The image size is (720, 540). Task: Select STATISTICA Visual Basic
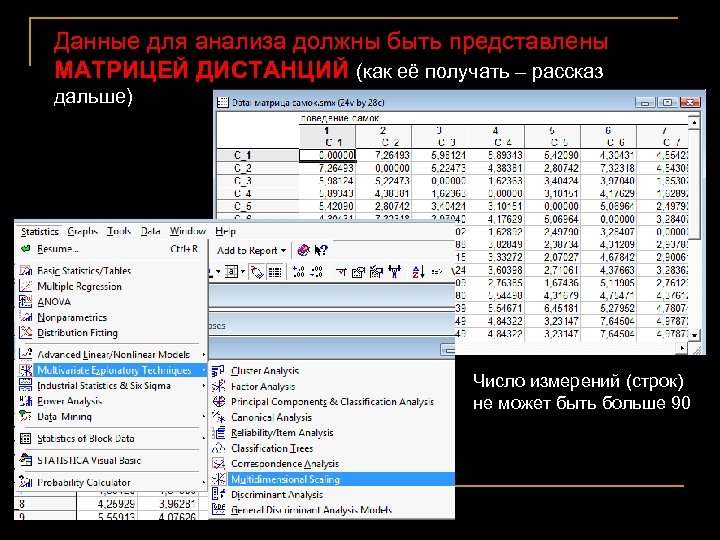point(110,461)
